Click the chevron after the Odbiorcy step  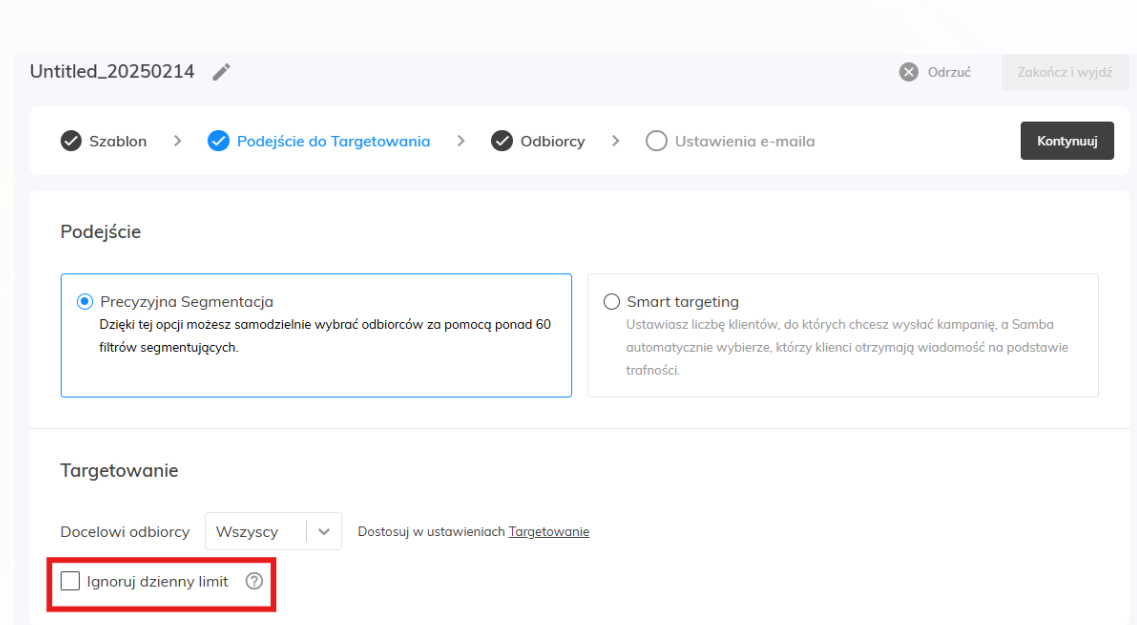616,141
